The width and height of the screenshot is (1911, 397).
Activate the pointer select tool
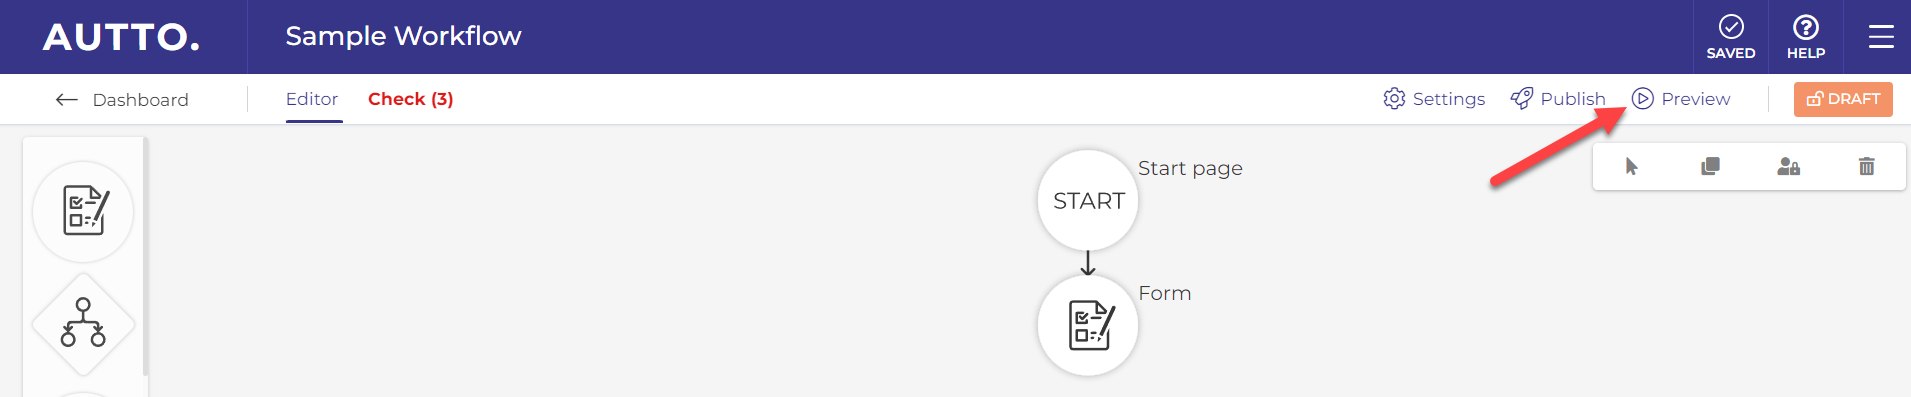[1631, 166]
